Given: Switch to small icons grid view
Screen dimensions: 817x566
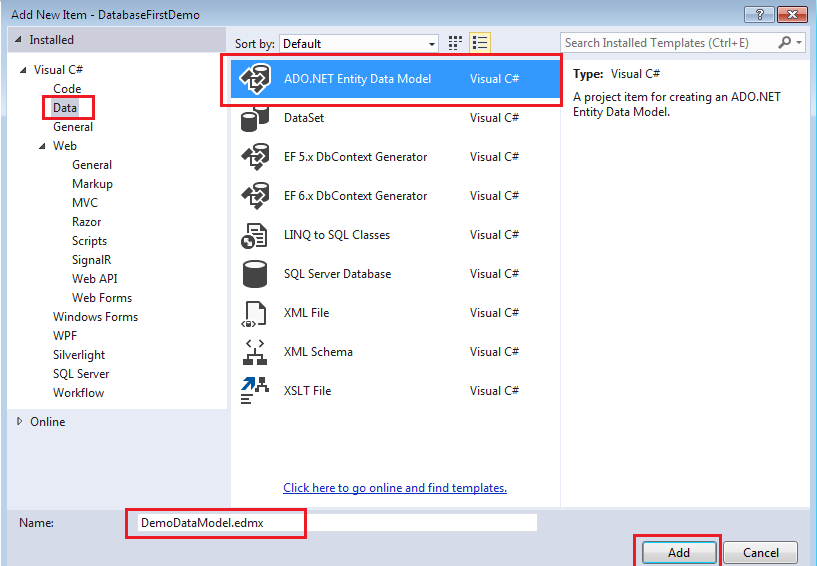Looking at the screenshot, I should pyautogui.click(x=455, y=43).
